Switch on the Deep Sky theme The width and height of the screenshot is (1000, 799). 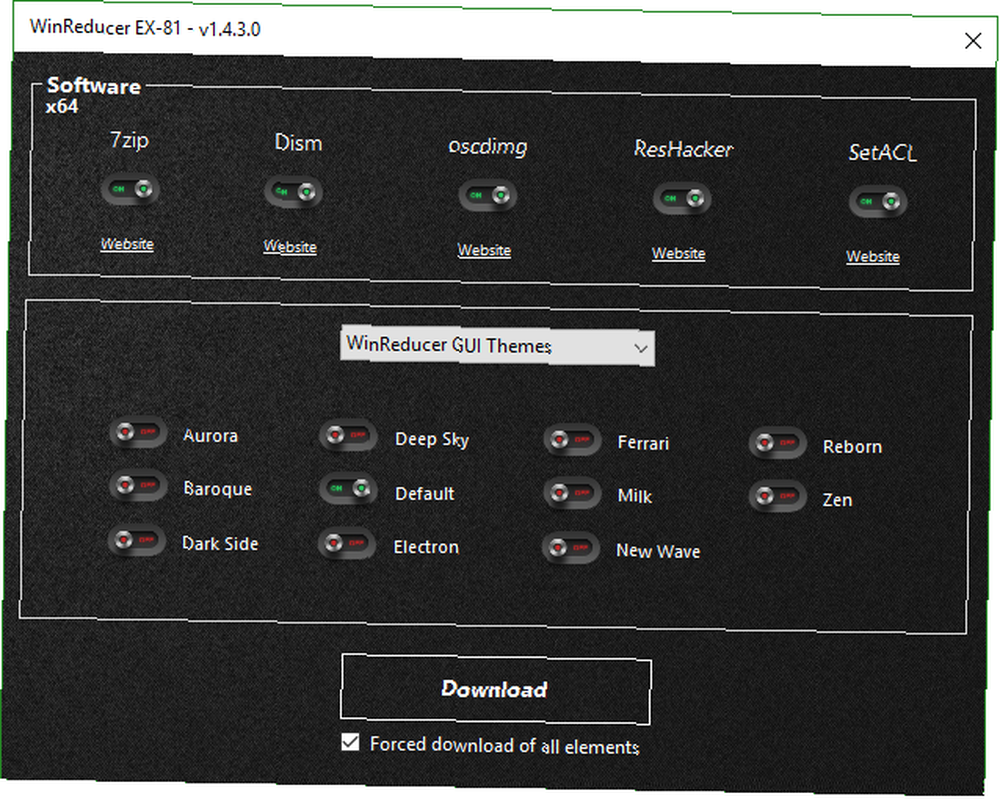click(348, 436)
